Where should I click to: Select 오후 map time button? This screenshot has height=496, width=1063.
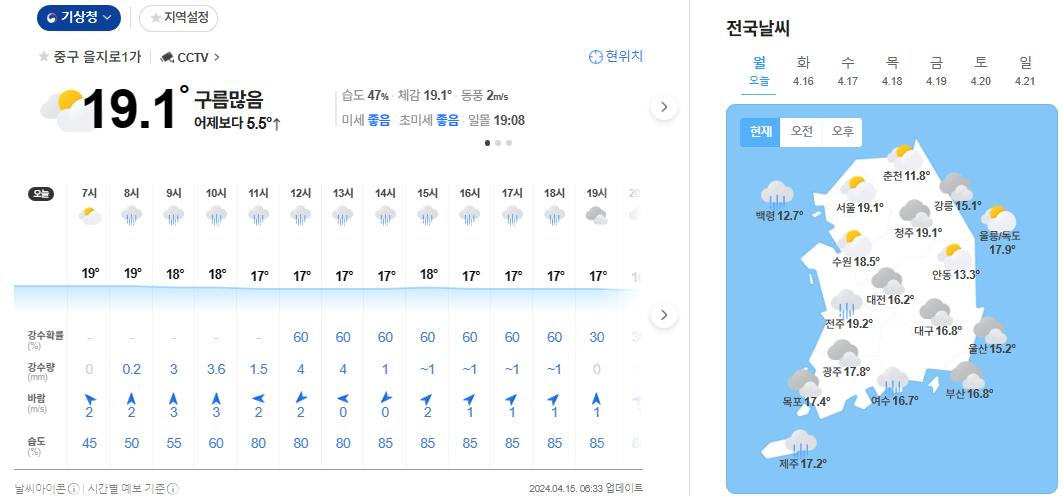[x=842, y=132]
